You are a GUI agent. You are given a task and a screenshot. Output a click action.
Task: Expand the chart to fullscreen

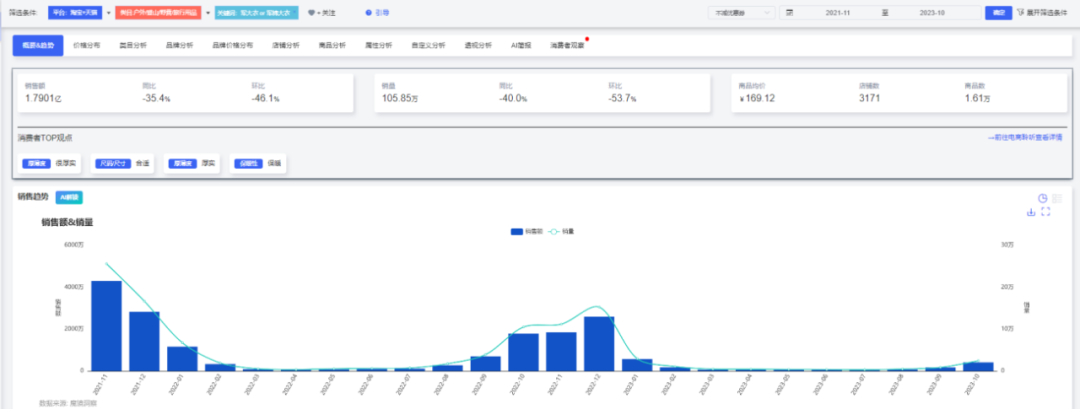tap(1045, 212)
